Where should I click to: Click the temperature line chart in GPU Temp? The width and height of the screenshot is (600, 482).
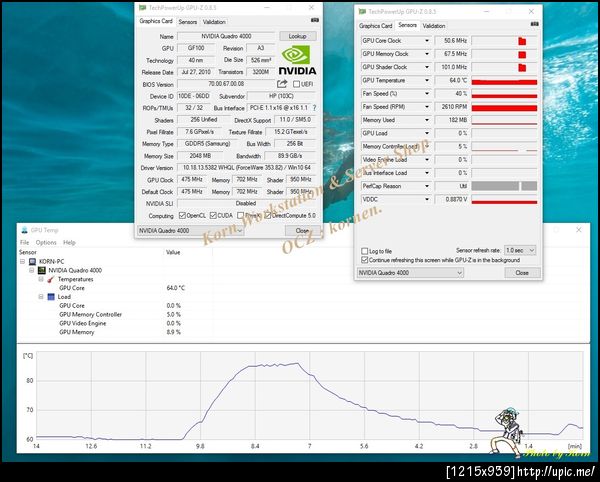(x=309, y=396)
